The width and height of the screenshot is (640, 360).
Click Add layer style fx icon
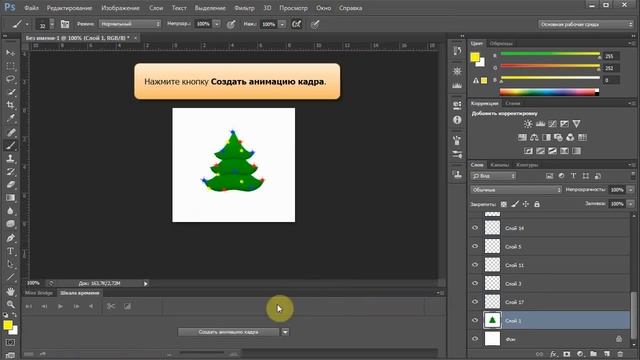[x=553, y=354]
